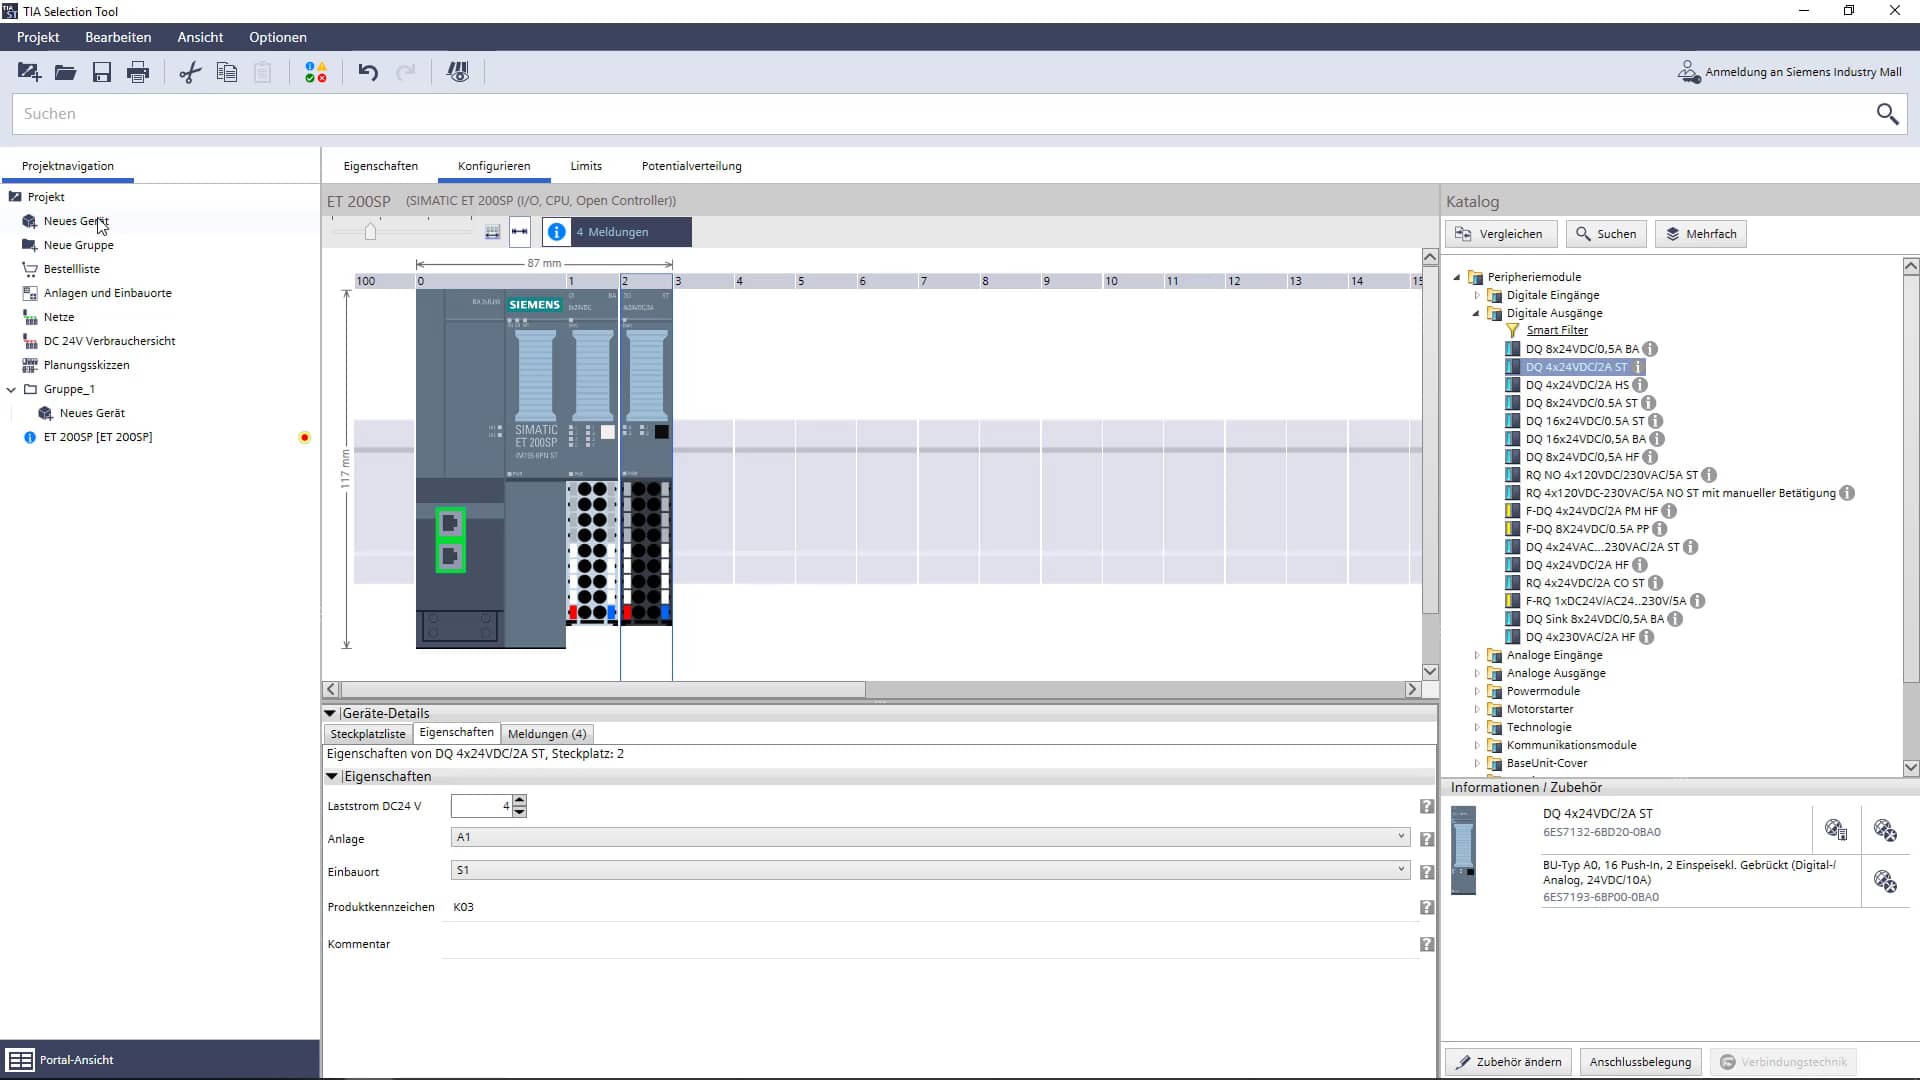This screenshot has width=1920, height=1080.
Task: Click the zoom slider handle
Action: 370,232
